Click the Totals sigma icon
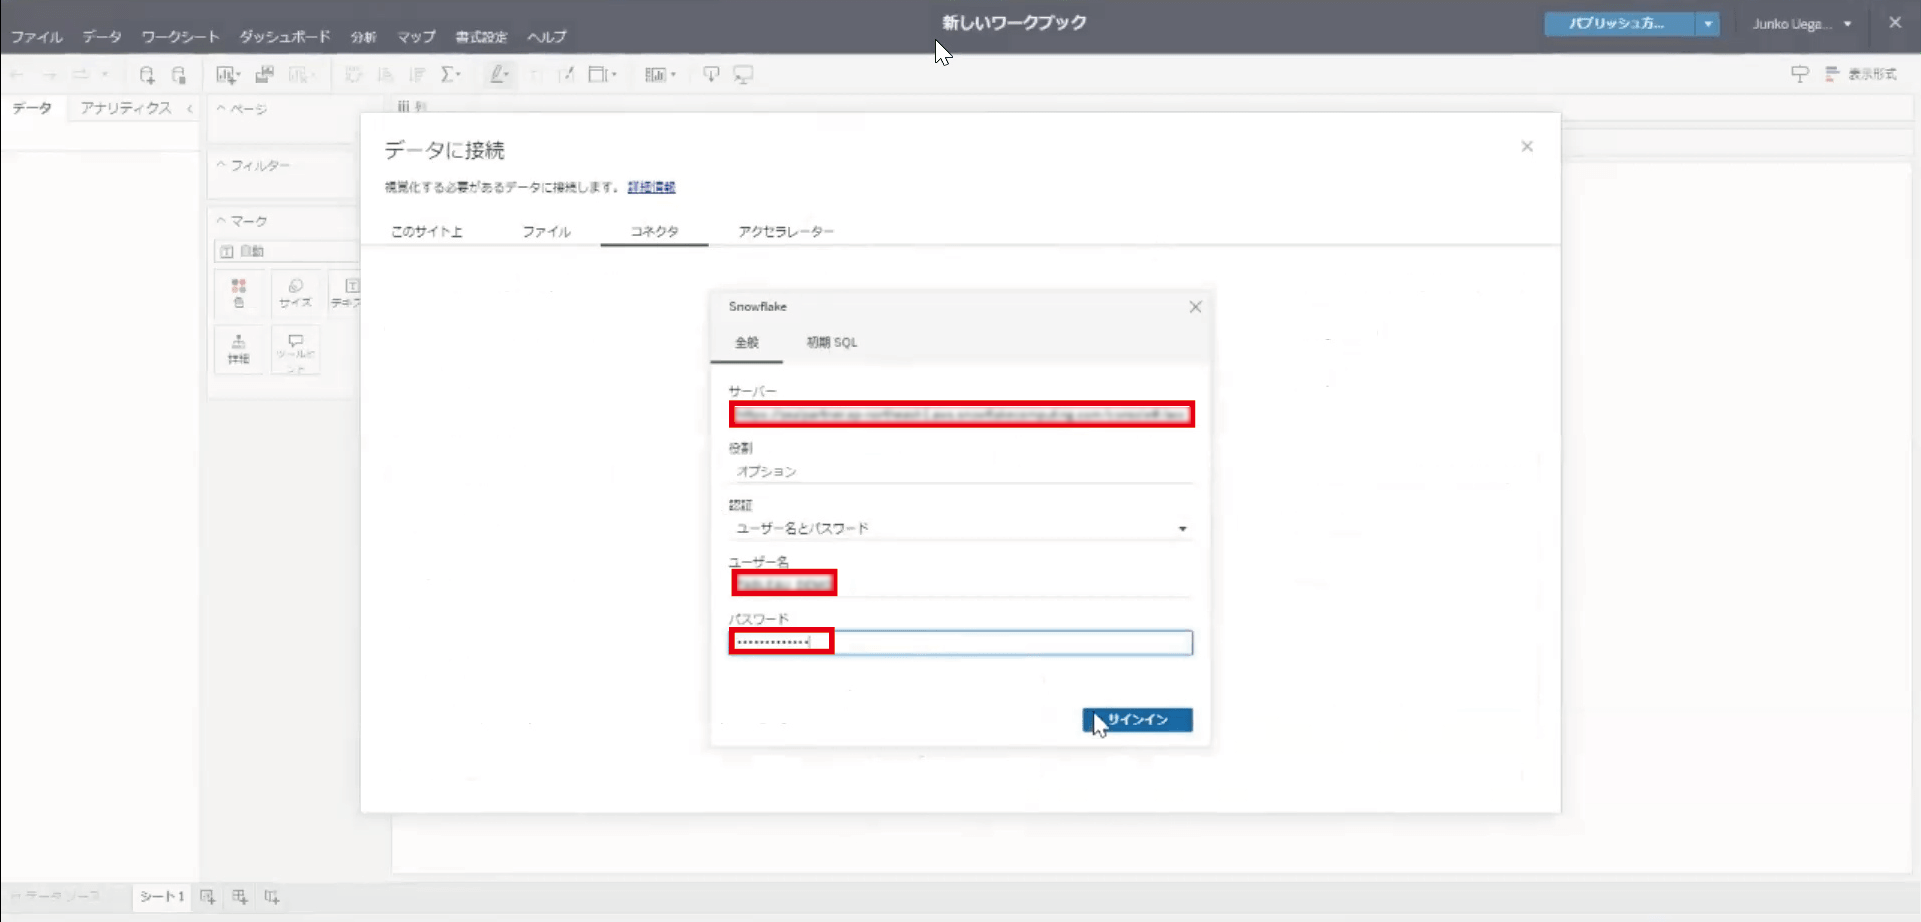1921x922 pixels. (449, 75)
